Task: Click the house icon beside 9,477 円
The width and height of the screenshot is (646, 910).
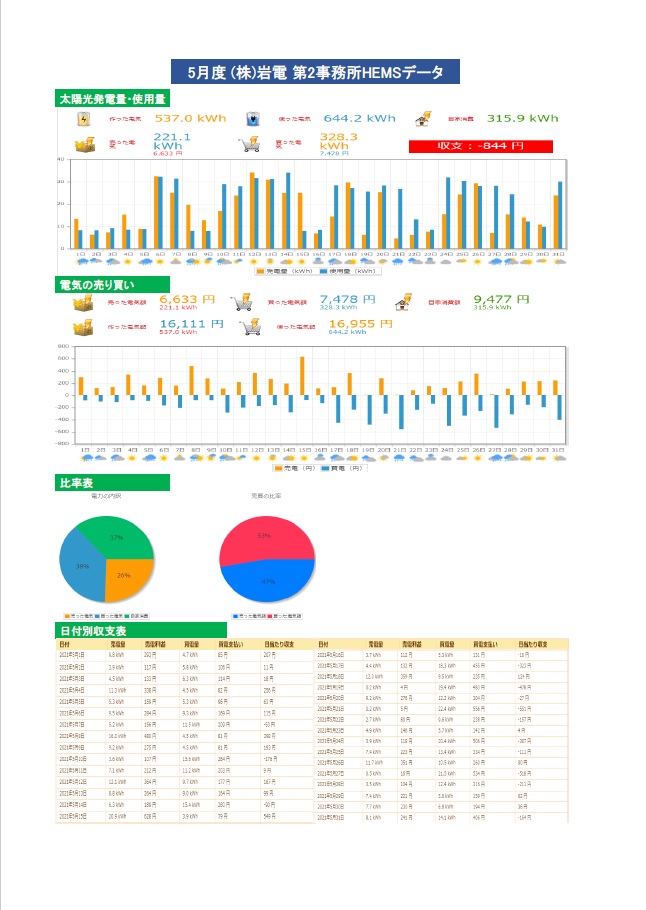Action: [x=405, y=302]
